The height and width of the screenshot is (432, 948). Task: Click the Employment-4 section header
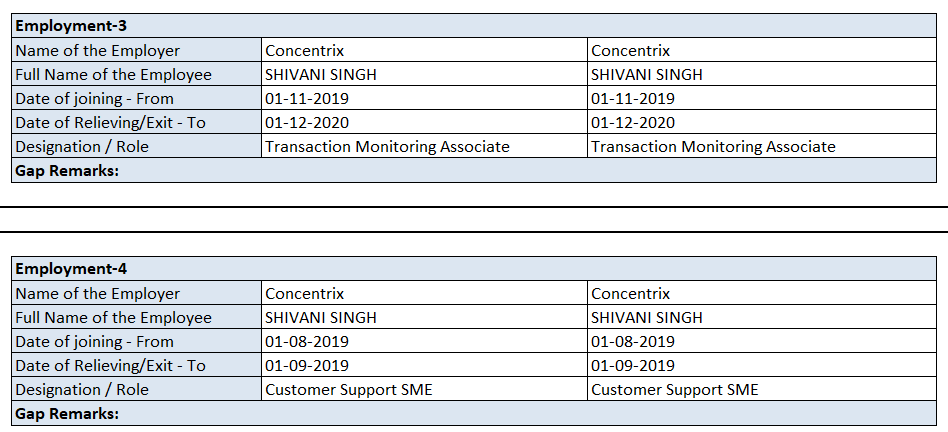(71, 269)
